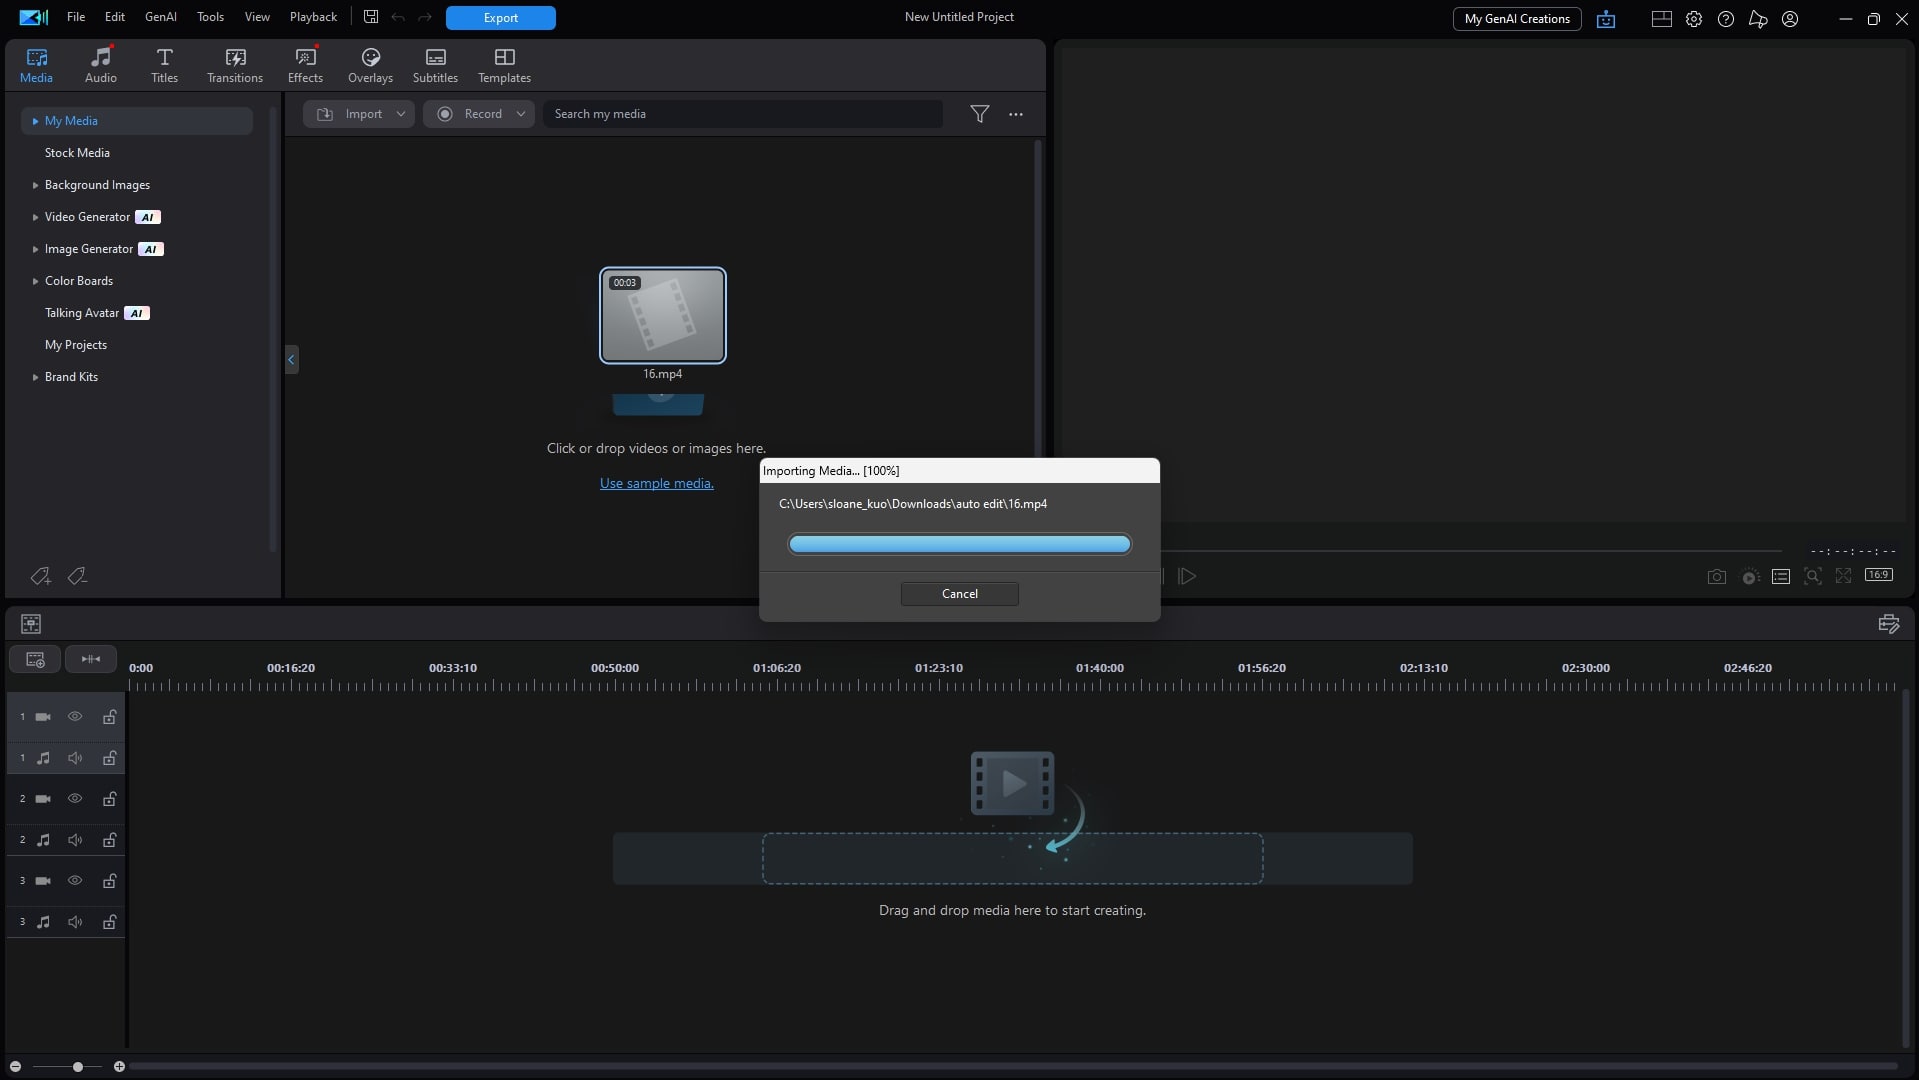Open the notifications megaphone icon
The width and height of the screenshot is (1919, 1080).
click(1757, 18)
